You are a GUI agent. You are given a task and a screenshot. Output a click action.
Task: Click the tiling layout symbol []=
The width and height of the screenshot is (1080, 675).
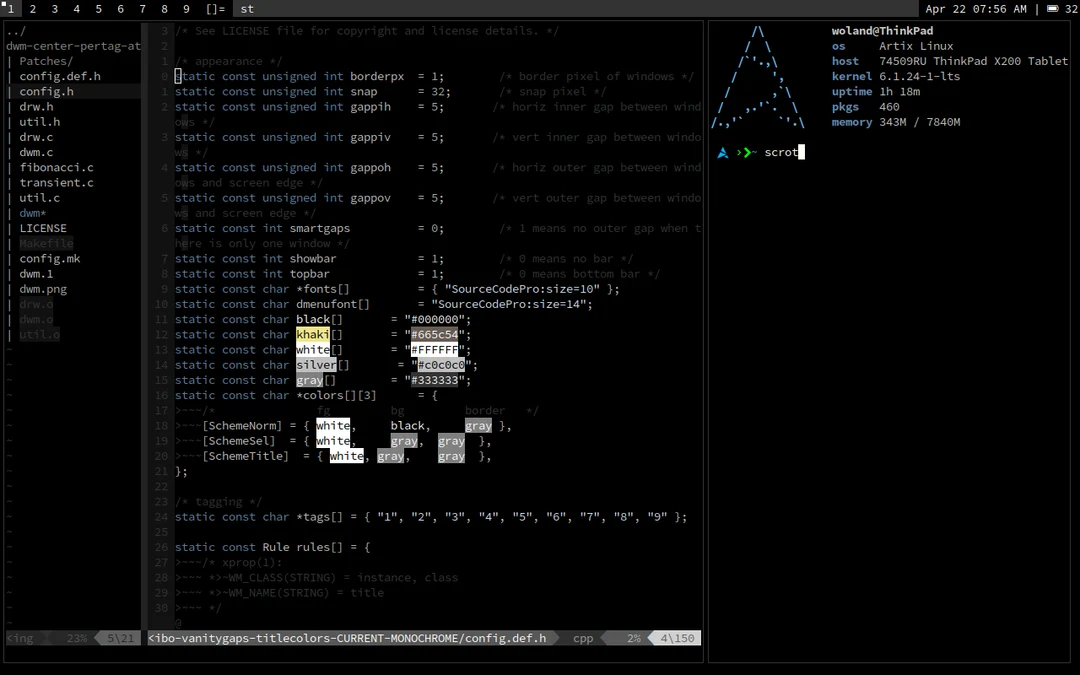click(213, 9)
